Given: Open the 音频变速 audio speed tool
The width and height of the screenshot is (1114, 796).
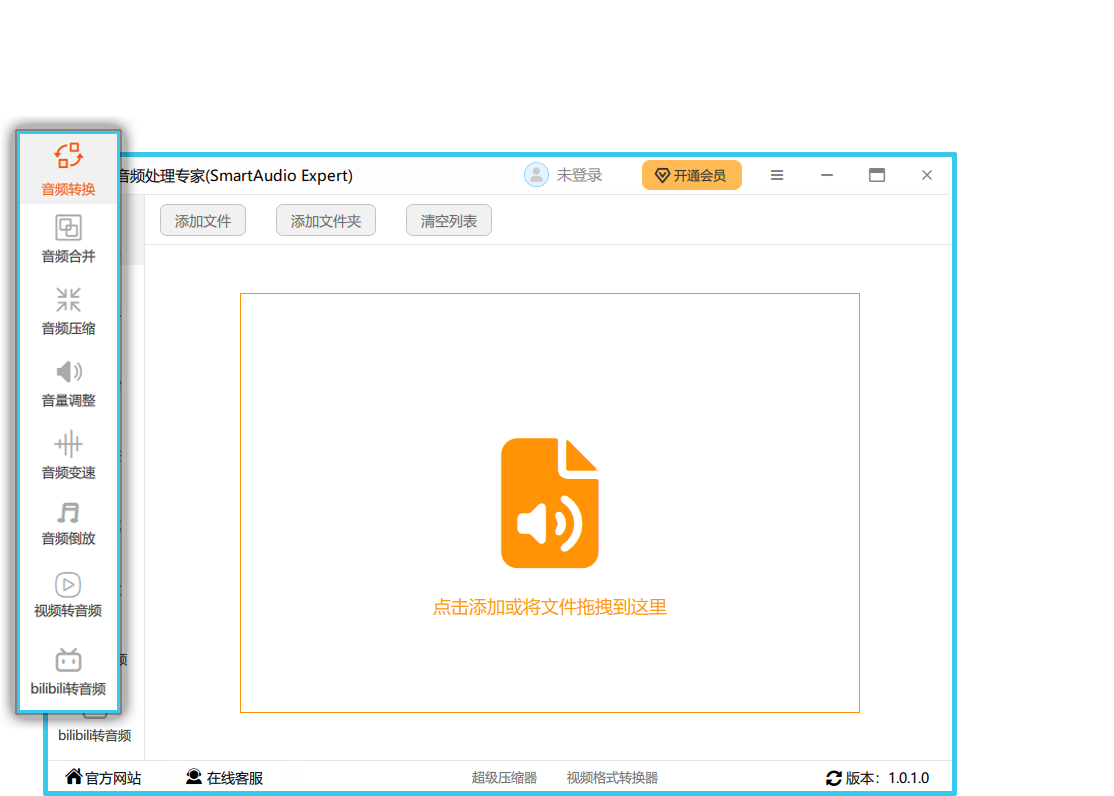Looking at the screenshot, I should click(x=68, y=444).
